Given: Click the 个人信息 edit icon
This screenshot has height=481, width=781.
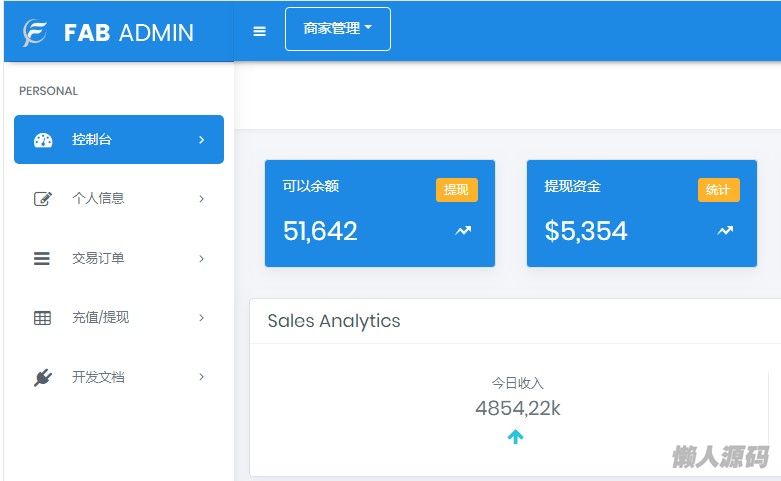Looking at the screenshot, I should [x=43, y=199].
